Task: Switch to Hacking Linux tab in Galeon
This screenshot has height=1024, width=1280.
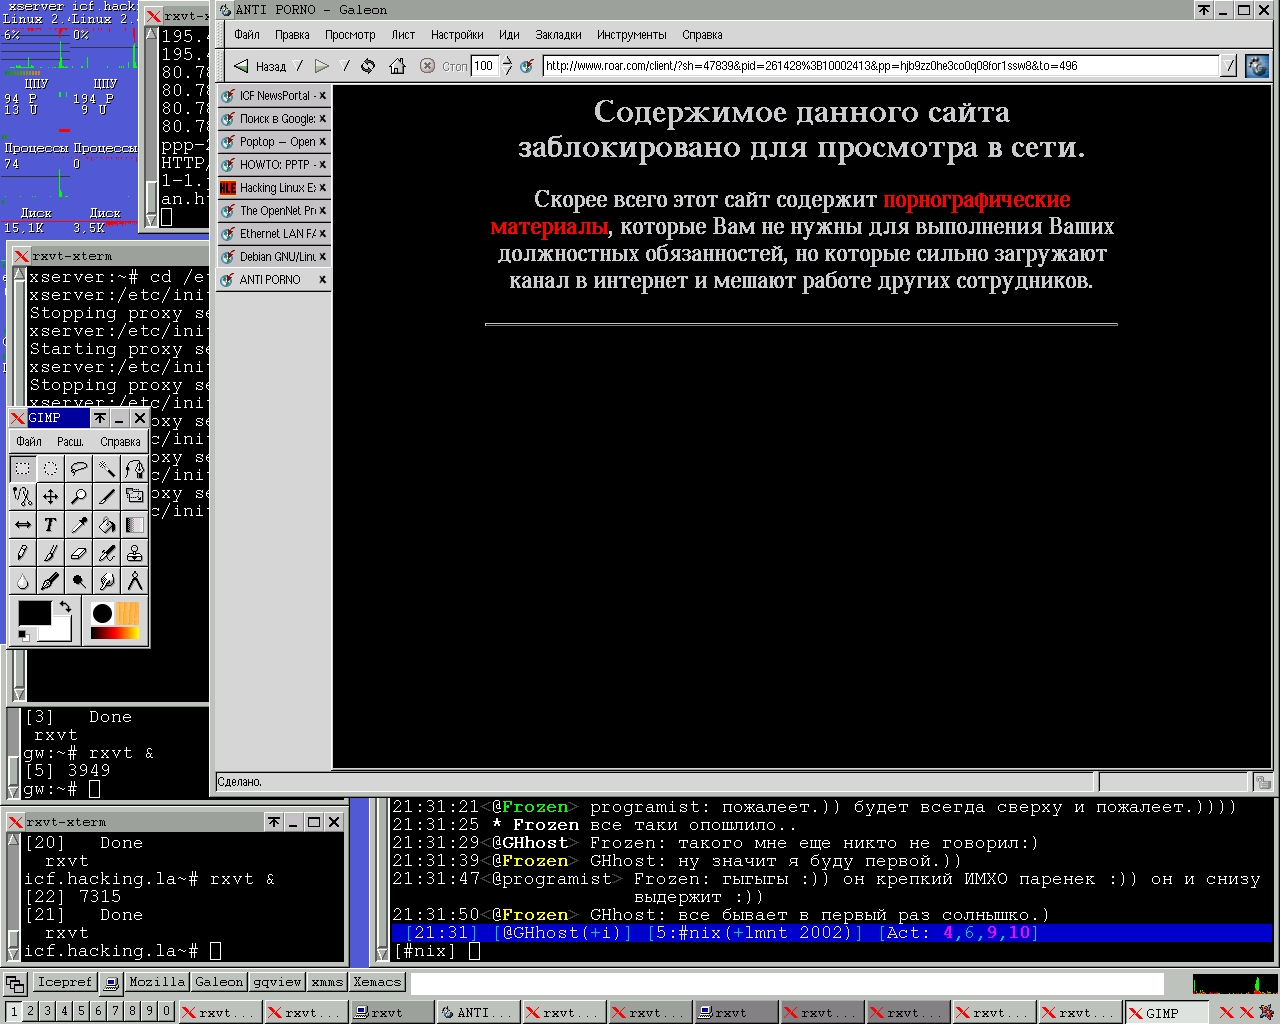Action: click(x=274, y=188)
